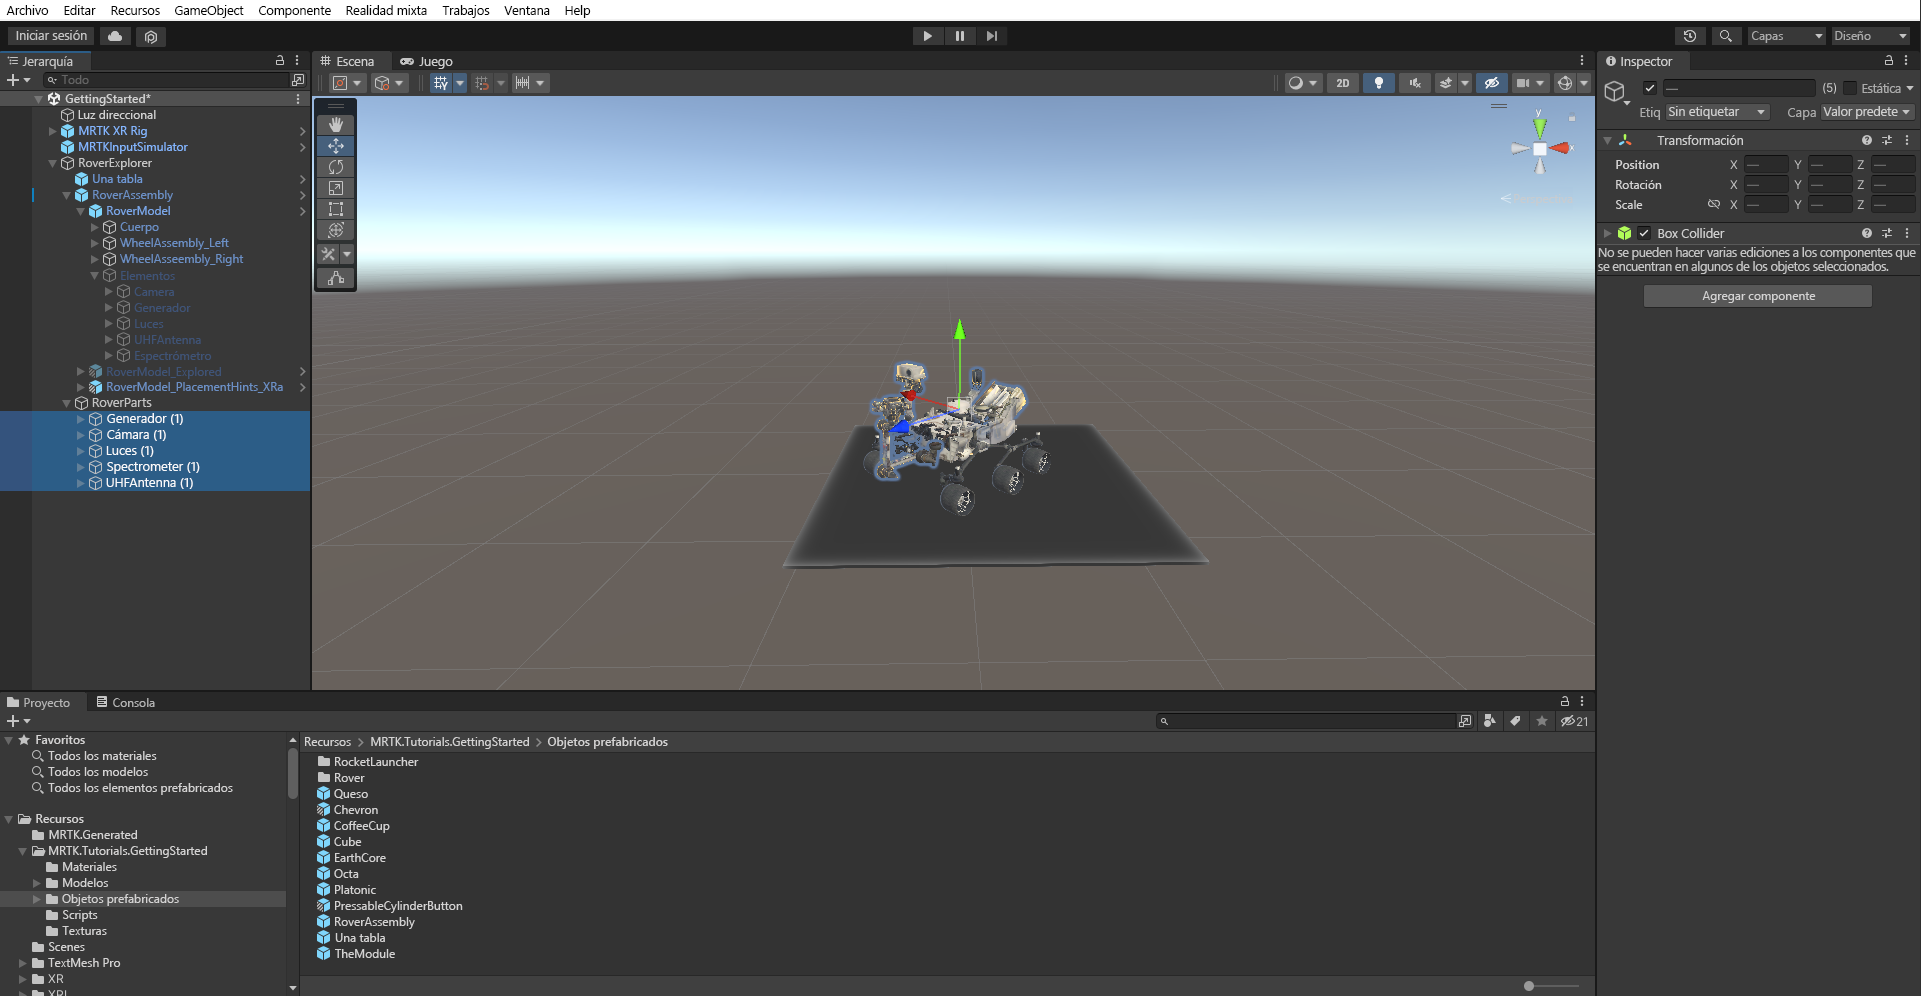The height and width of the screenshot is (996, 1921).
Task: Select the Edit Bounding Volume tool
Action: tap(336, 278)
